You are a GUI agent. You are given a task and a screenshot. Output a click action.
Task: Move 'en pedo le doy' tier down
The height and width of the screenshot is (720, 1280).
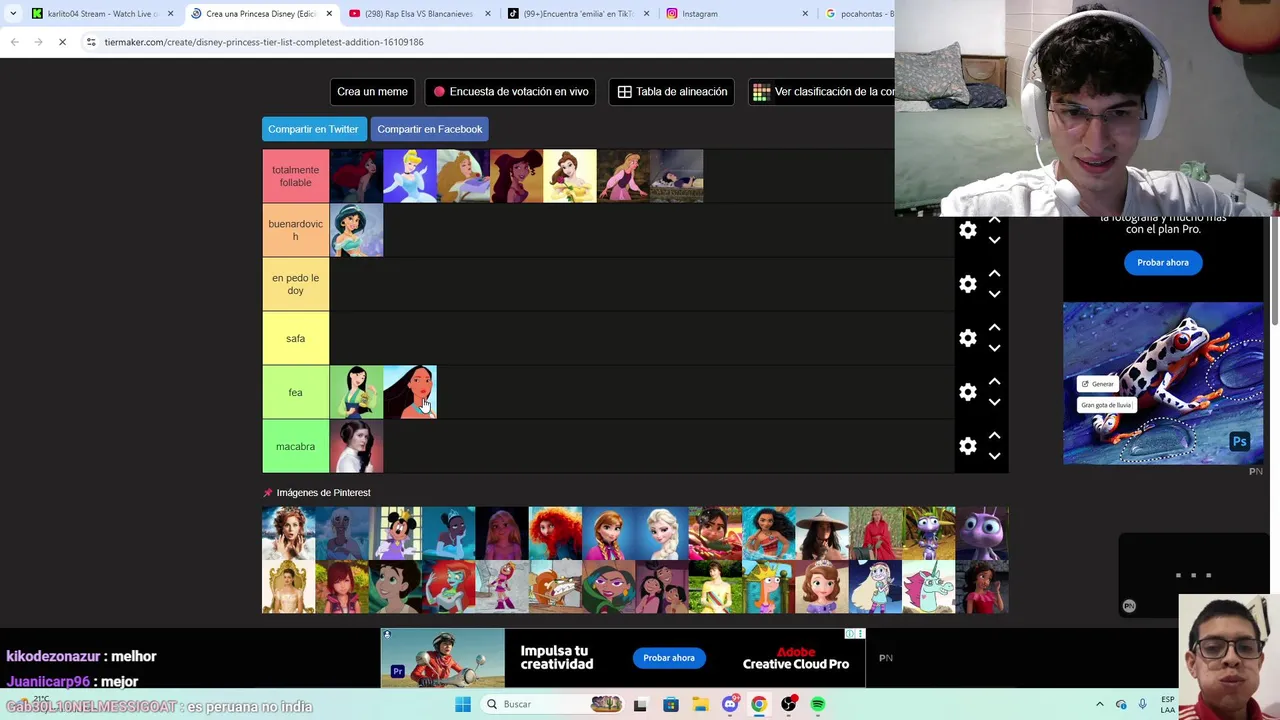tap(994, 294)
